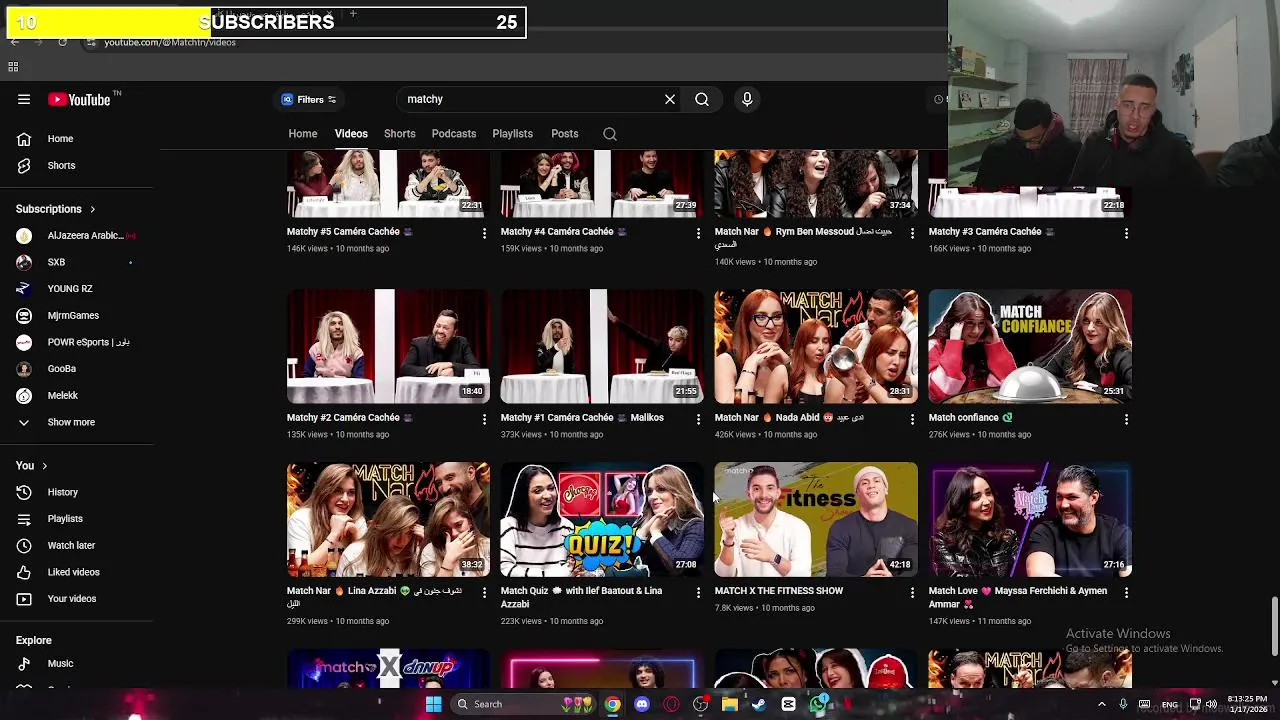Play Matchy #2 Caméra Cachée thumbnail

coord(388,346)
